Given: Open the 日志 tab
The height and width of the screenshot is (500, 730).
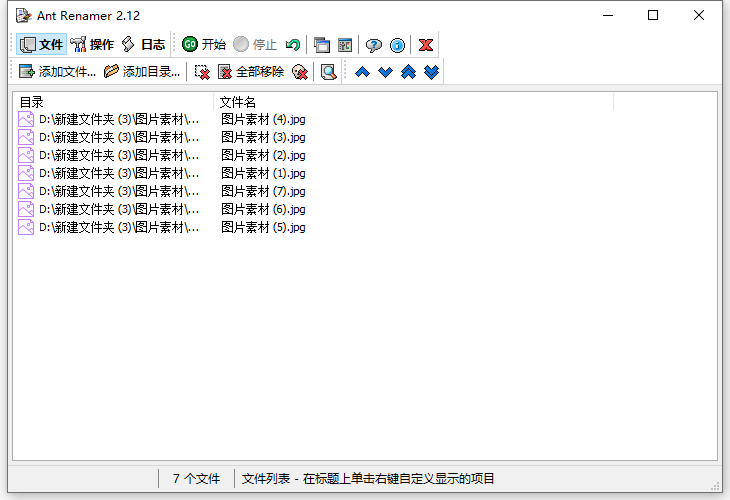Looking at the screenshot, I should pyautogui.click(x=143, y=45).
